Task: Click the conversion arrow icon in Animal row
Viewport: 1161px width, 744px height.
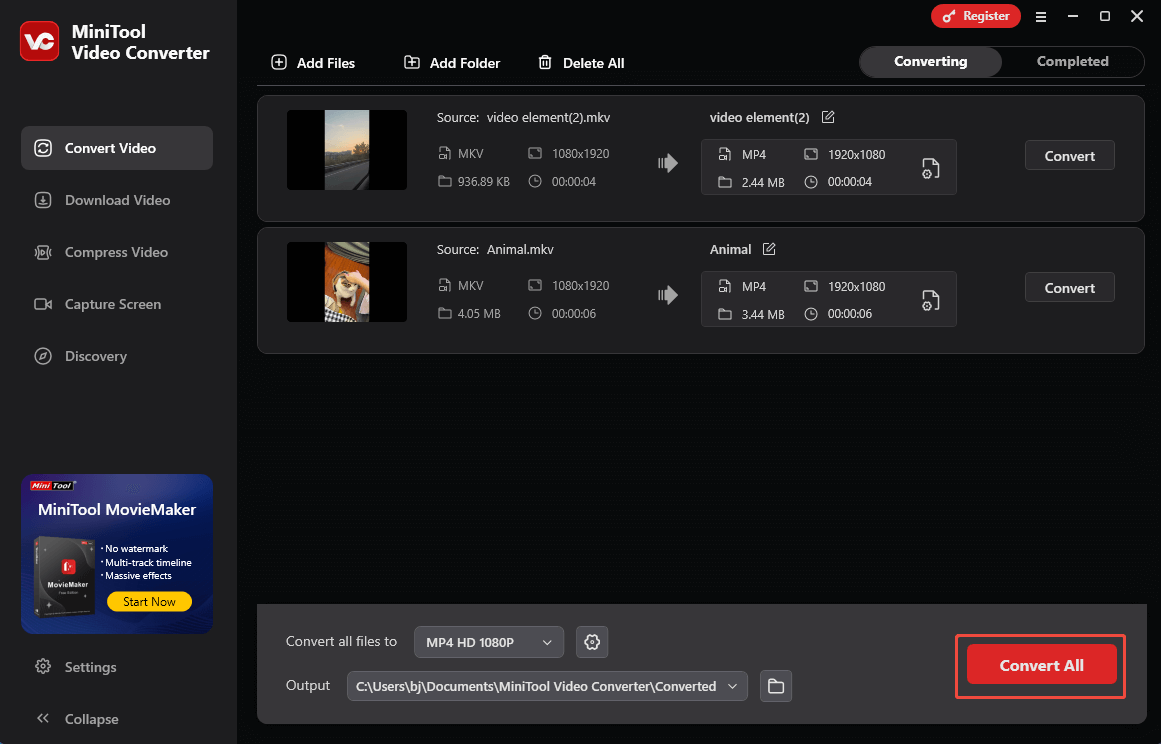Action: [668, 295]
